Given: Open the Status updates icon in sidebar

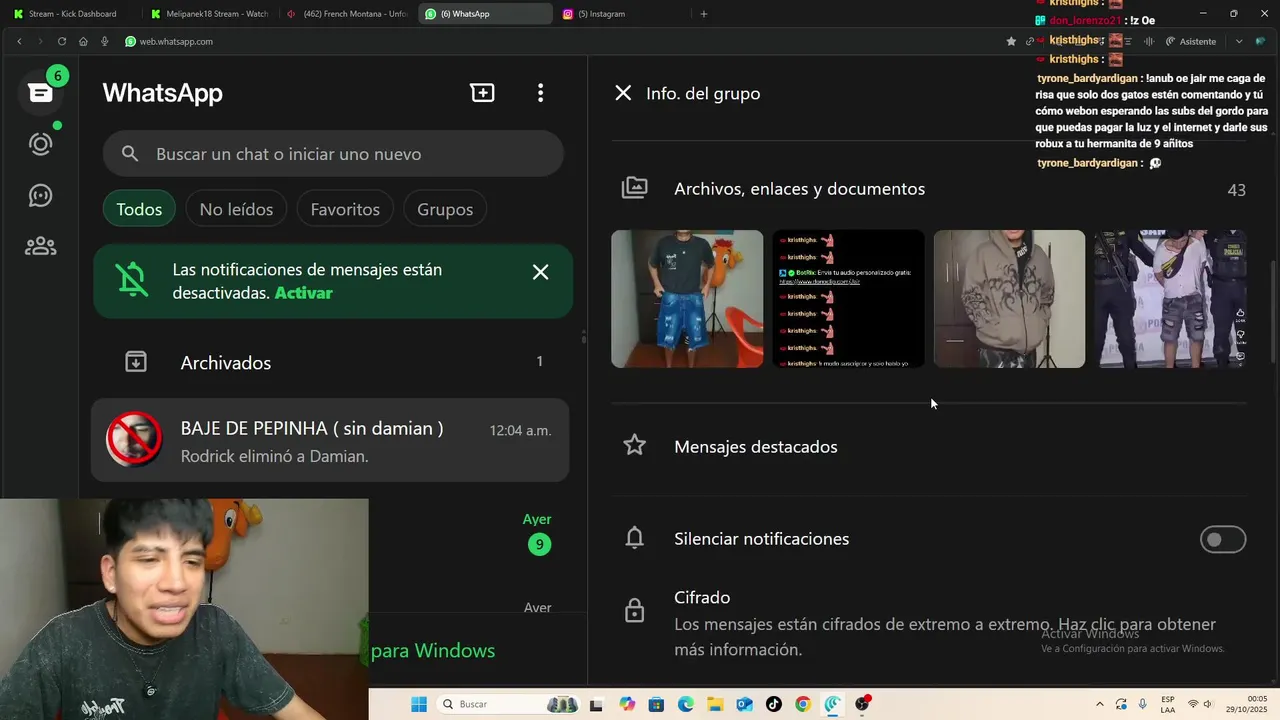Looking at the screenshot, I should [x=40, y=144].
